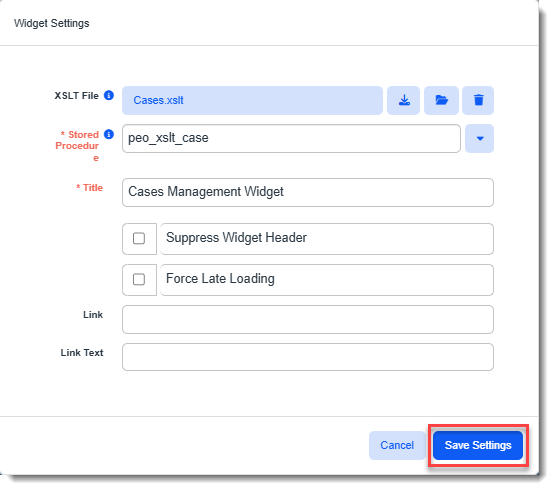Click into the empty Link field

tap(308, 319)
